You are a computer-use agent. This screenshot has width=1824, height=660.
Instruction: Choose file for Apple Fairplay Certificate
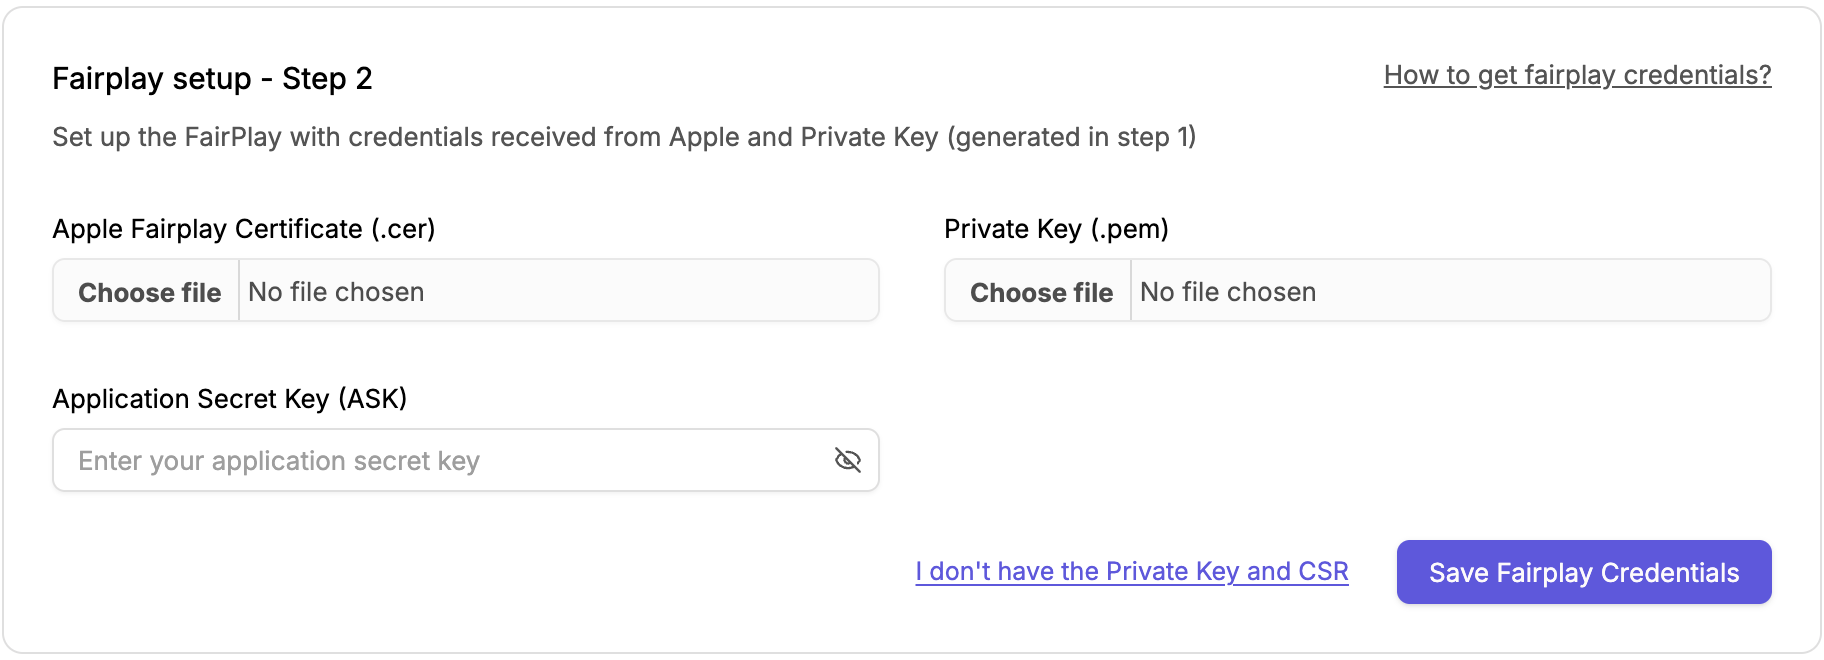click(149, 292)
